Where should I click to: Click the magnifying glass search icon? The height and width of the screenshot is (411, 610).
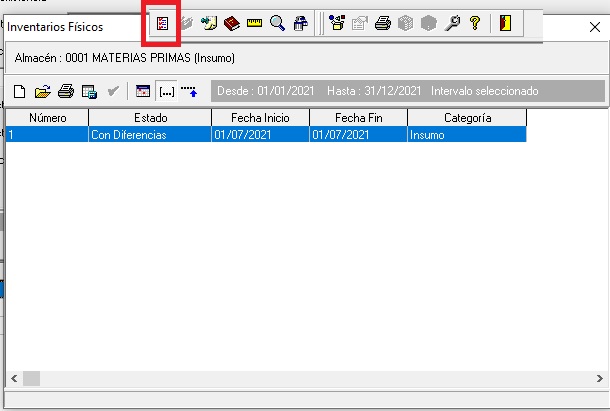pyautogui.click(x=277, y=23)
